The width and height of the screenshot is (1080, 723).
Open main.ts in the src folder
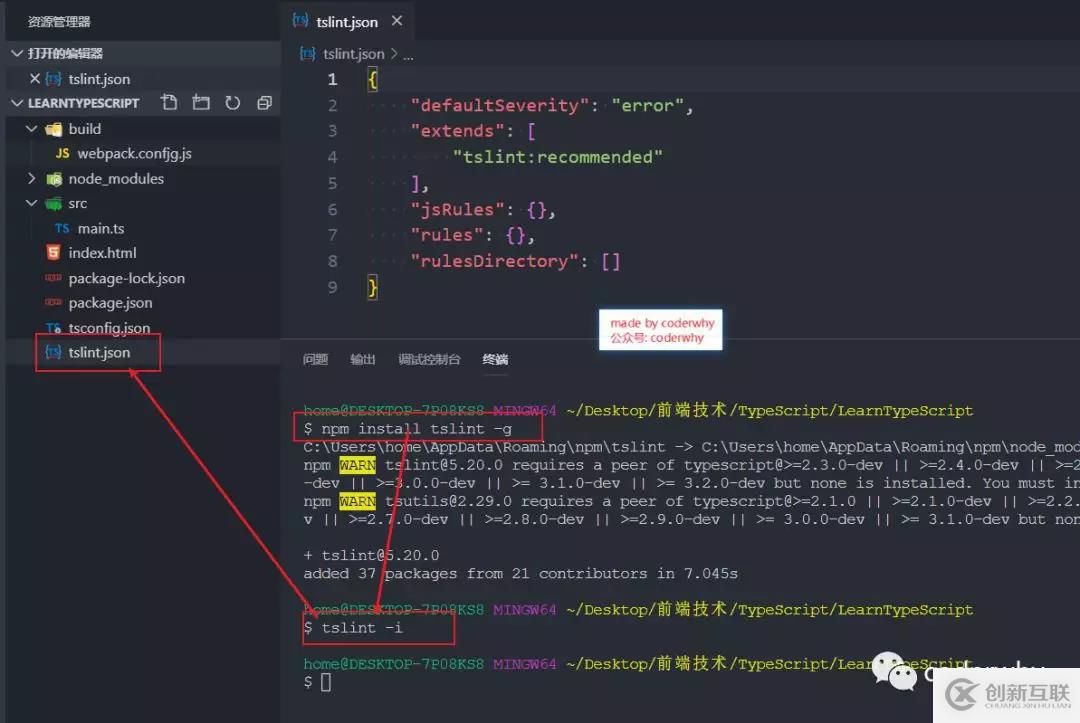coord(101,229)
